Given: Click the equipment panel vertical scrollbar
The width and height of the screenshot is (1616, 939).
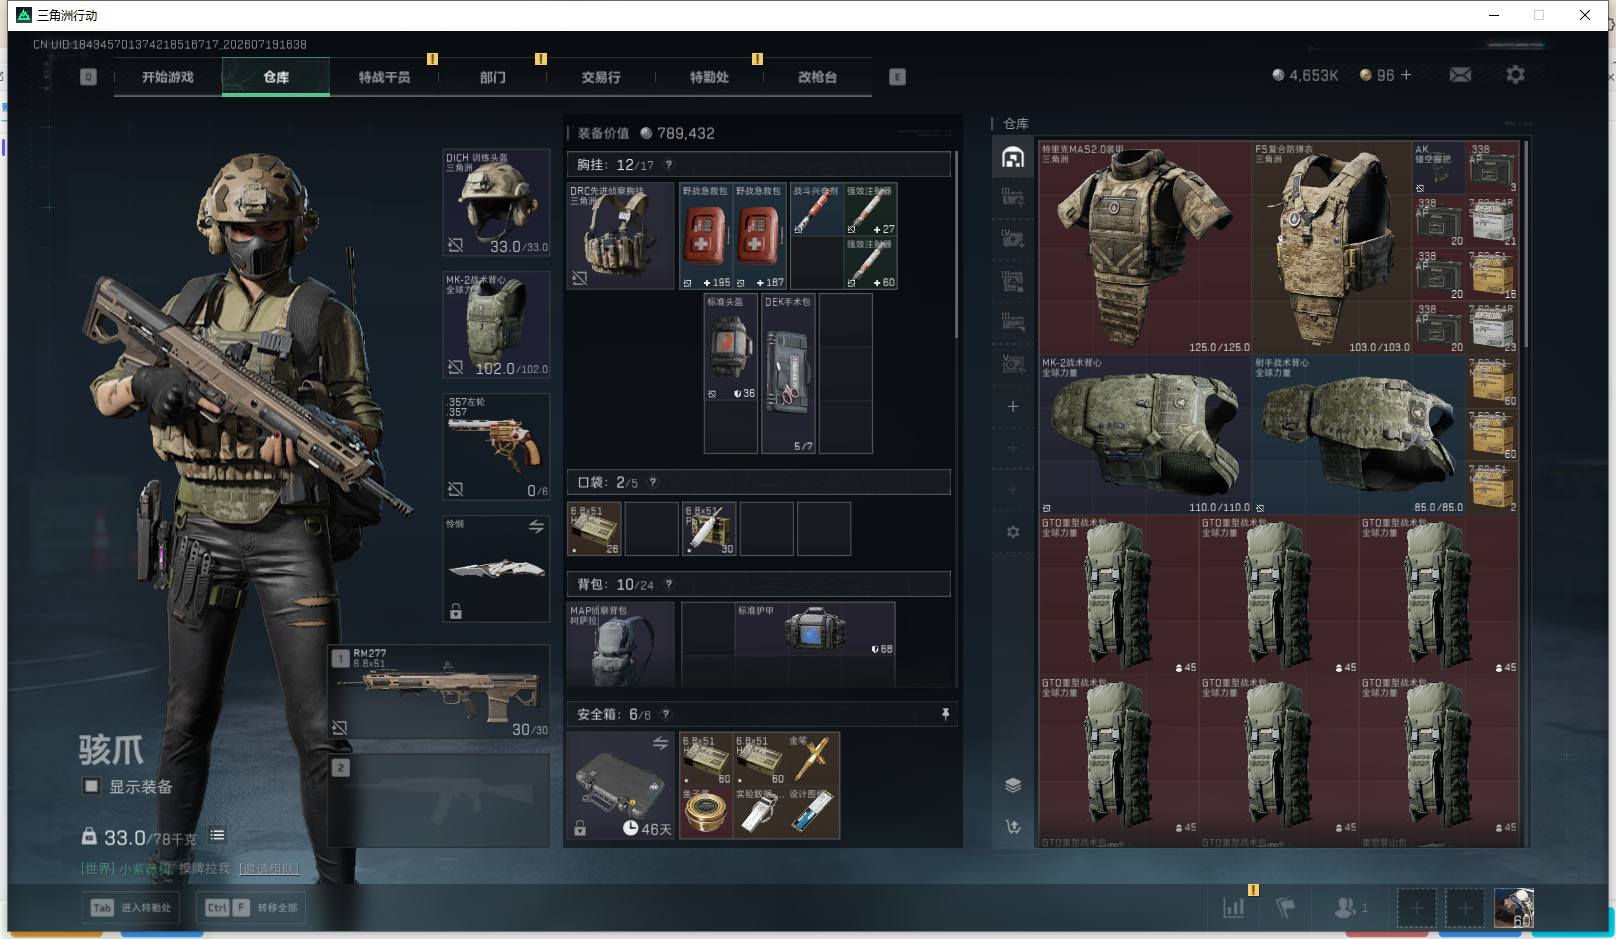Looking at the screenshot, I should pos(956,245).
